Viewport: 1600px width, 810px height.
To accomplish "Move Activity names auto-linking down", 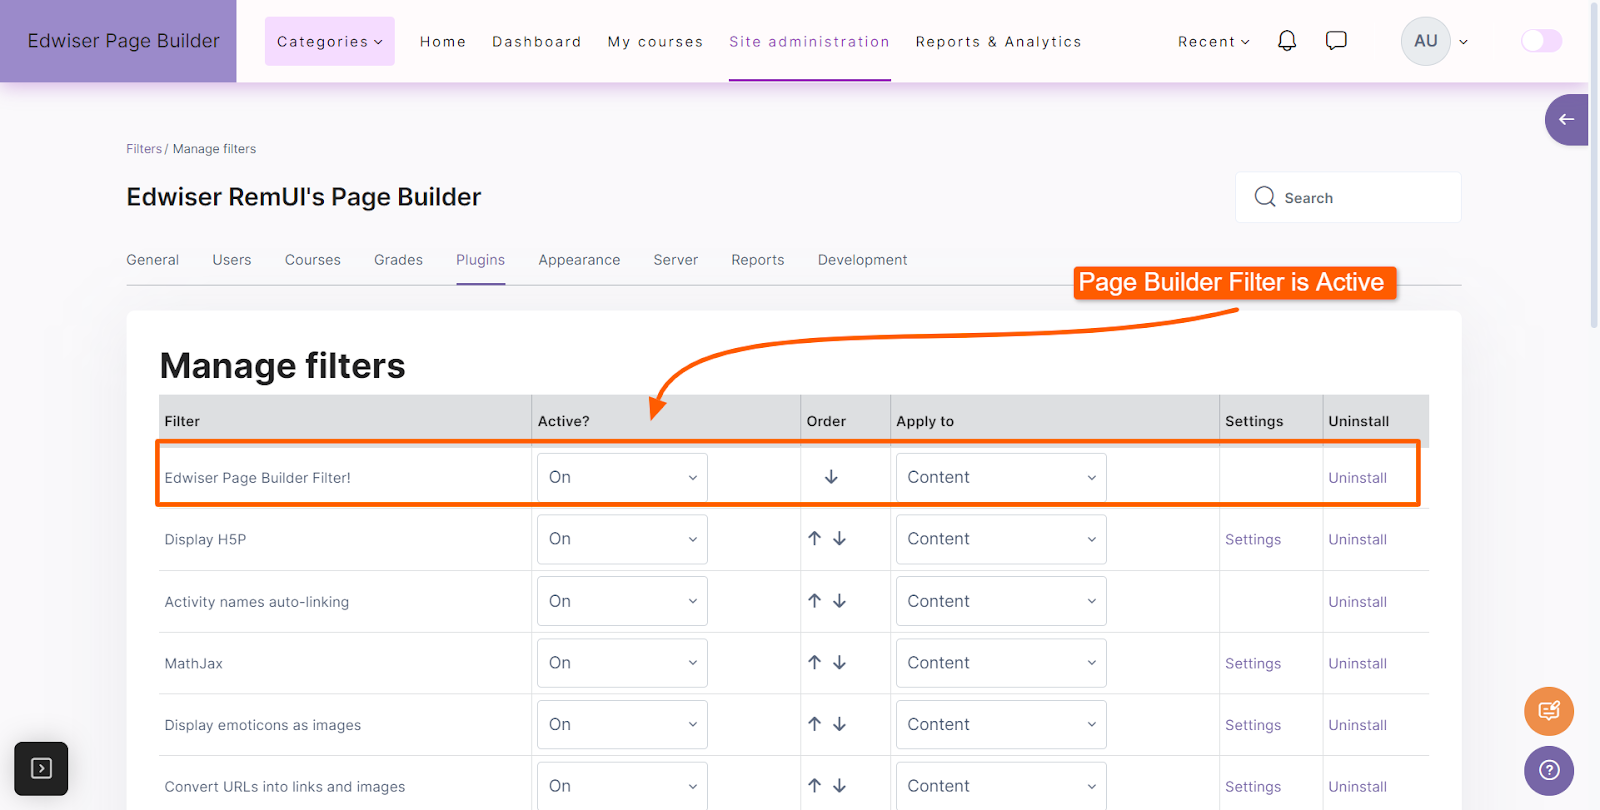I will (x=840, y=601).
